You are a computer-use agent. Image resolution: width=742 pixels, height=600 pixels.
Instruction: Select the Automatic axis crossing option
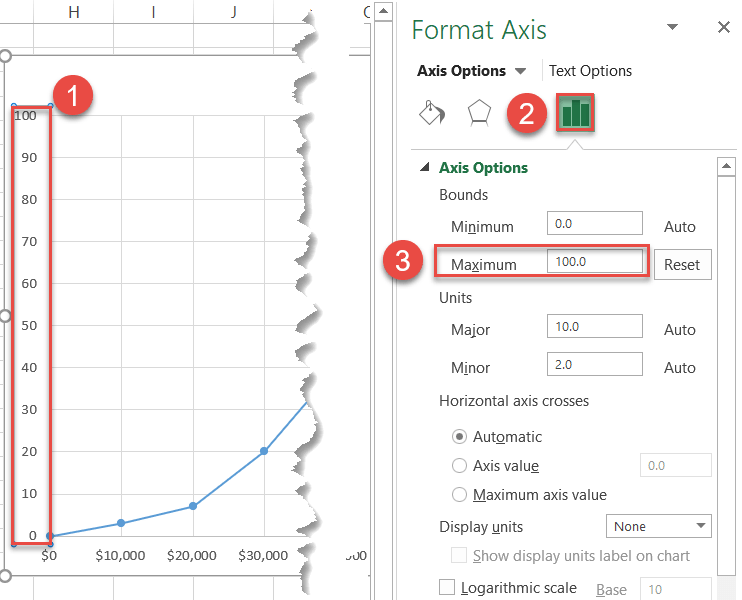click(459, 436)
